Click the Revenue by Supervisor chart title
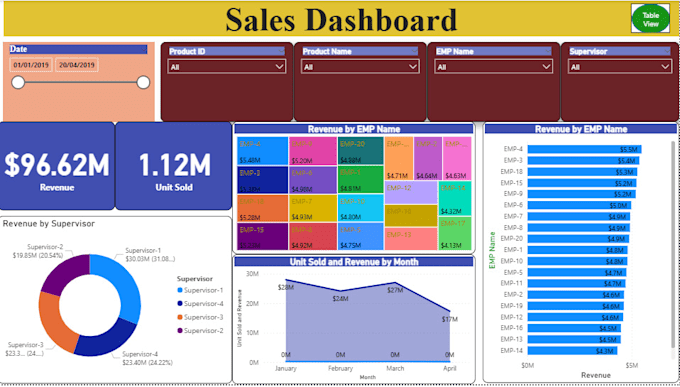Image resolution: width=680 pixels, height=387 pixels. pos(49,224)
